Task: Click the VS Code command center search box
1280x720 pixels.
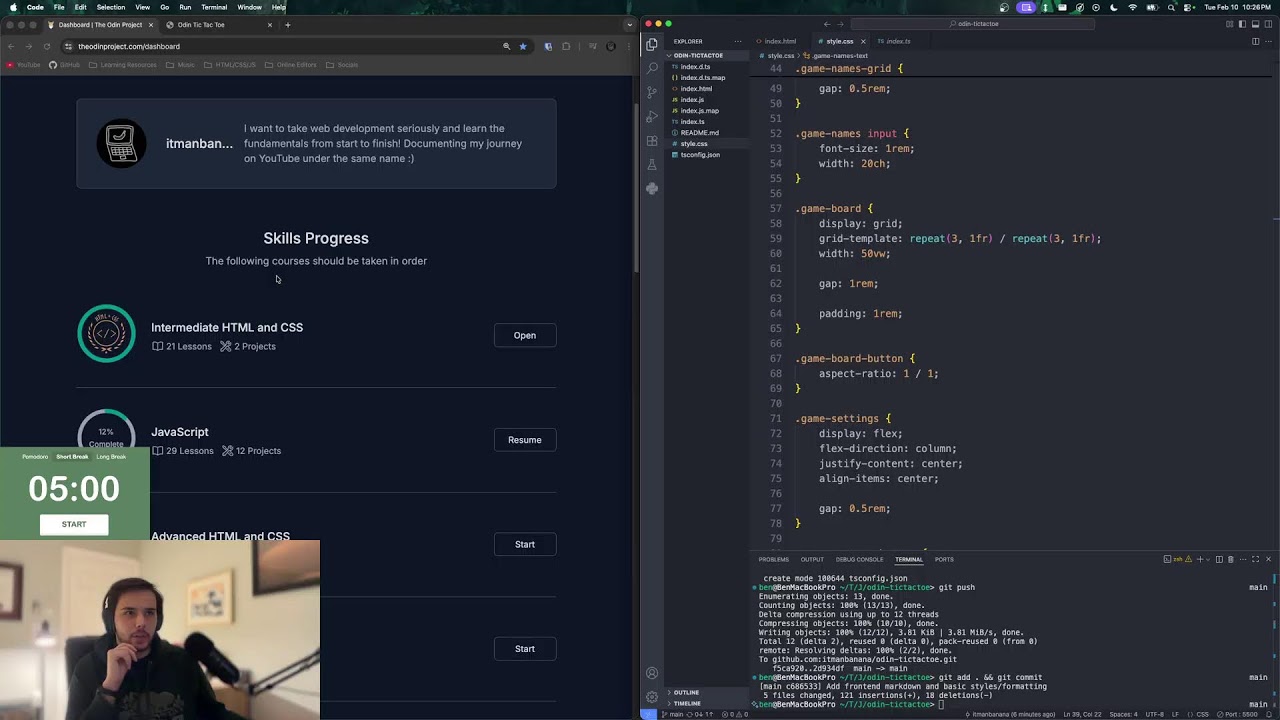Action: click(972, 23)
